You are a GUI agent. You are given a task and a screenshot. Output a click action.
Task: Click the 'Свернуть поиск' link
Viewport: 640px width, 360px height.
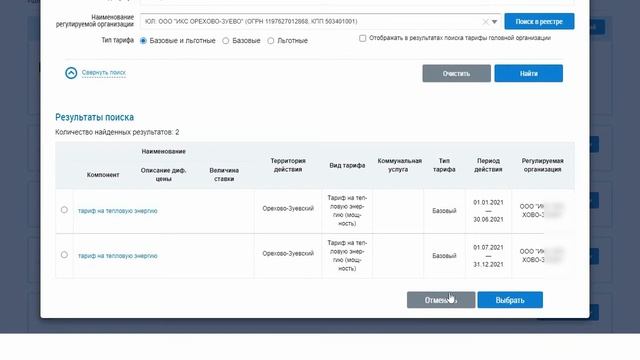point(104,73)
